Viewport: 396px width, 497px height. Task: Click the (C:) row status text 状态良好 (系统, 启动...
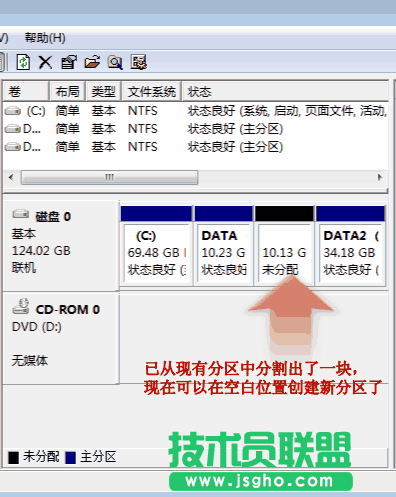[288, 111]
